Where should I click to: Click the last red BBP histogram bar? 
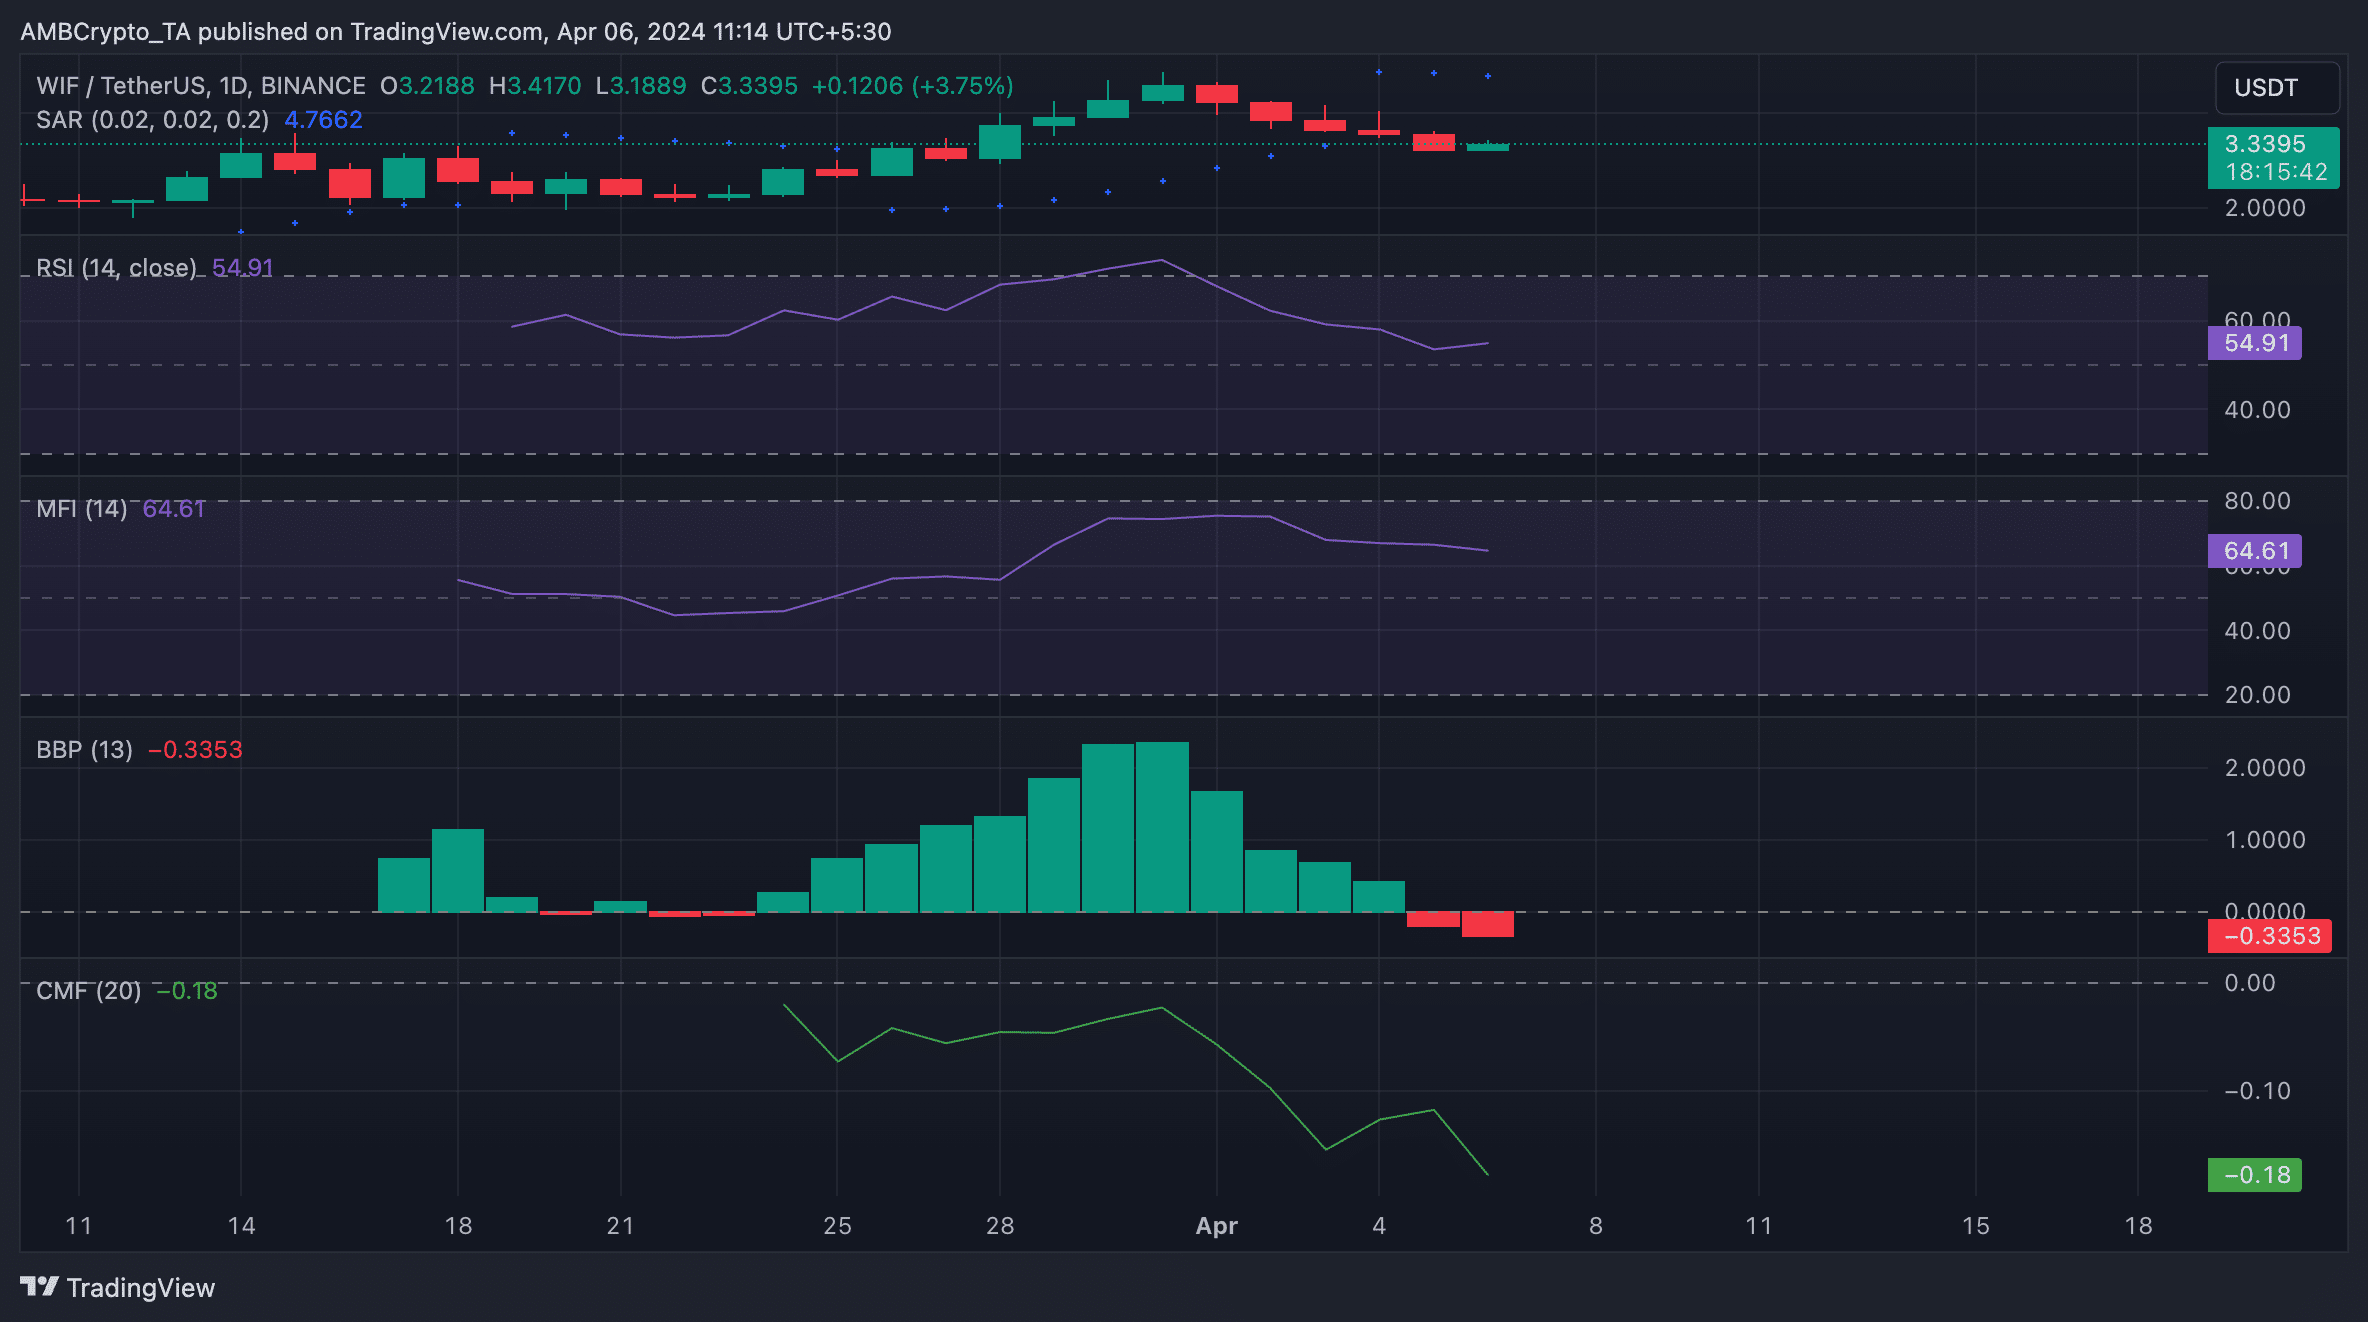(x=1488, y=924)
